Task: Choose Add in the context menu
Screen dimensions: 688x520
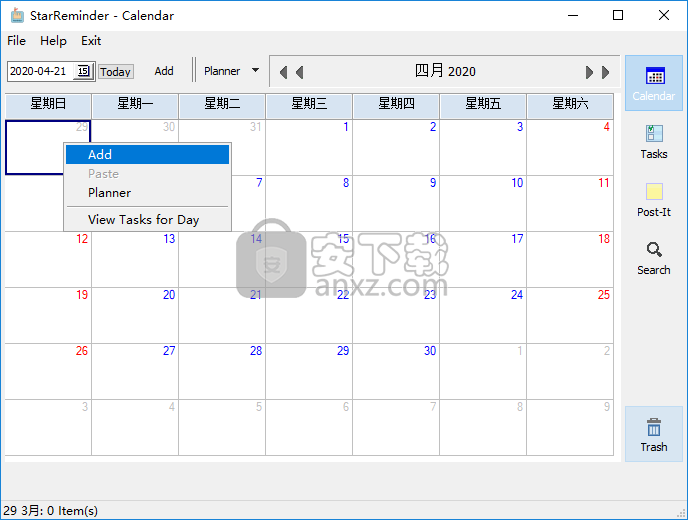Action: coord(147,154)
